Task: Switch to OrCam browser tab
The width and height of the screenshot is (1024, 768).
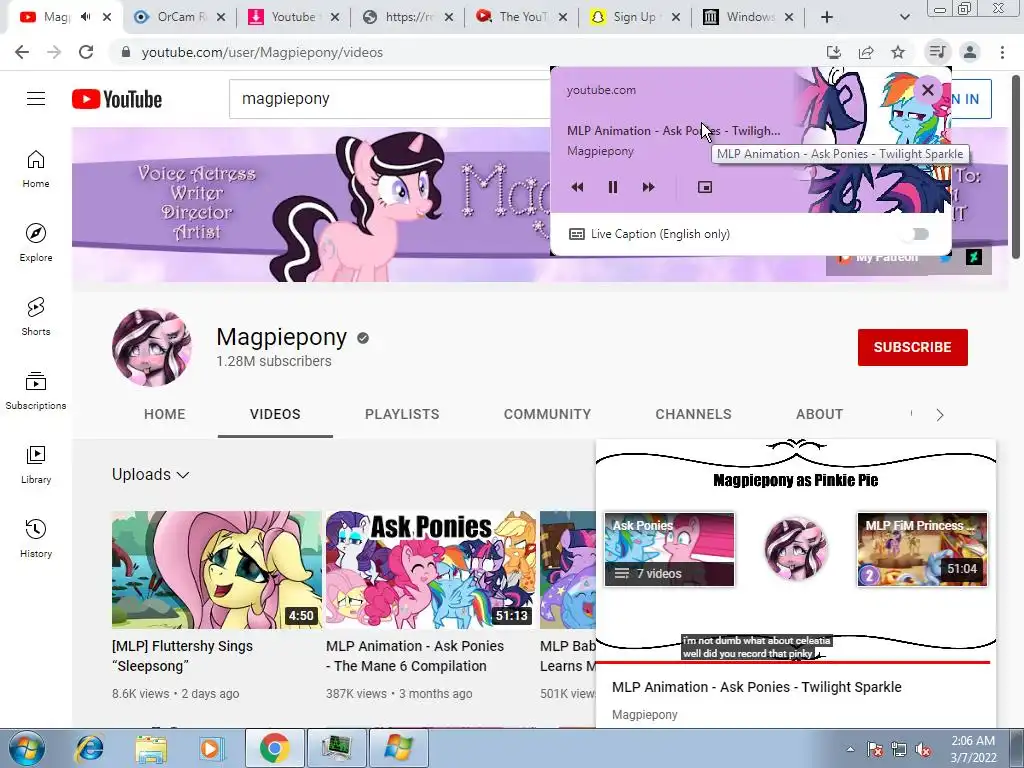Action: [x=178, y=17]
